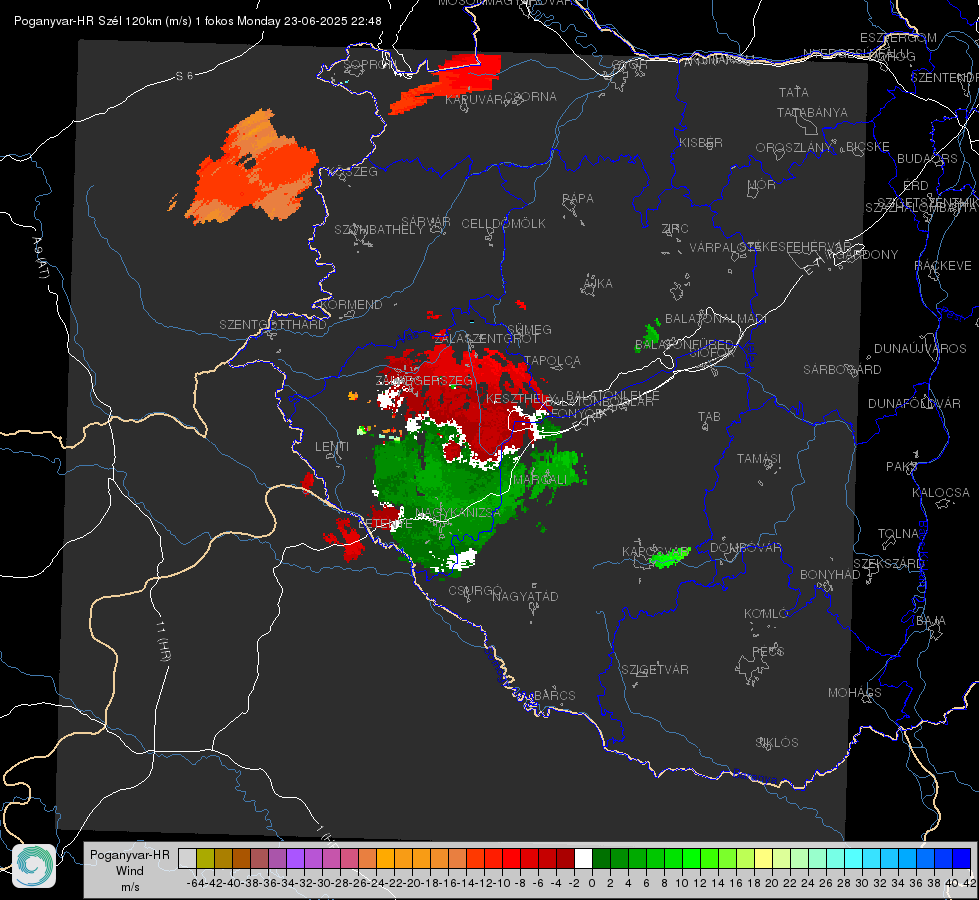Click the LENTI city label
Screen dimensions: 979x900
pos(332,447)
